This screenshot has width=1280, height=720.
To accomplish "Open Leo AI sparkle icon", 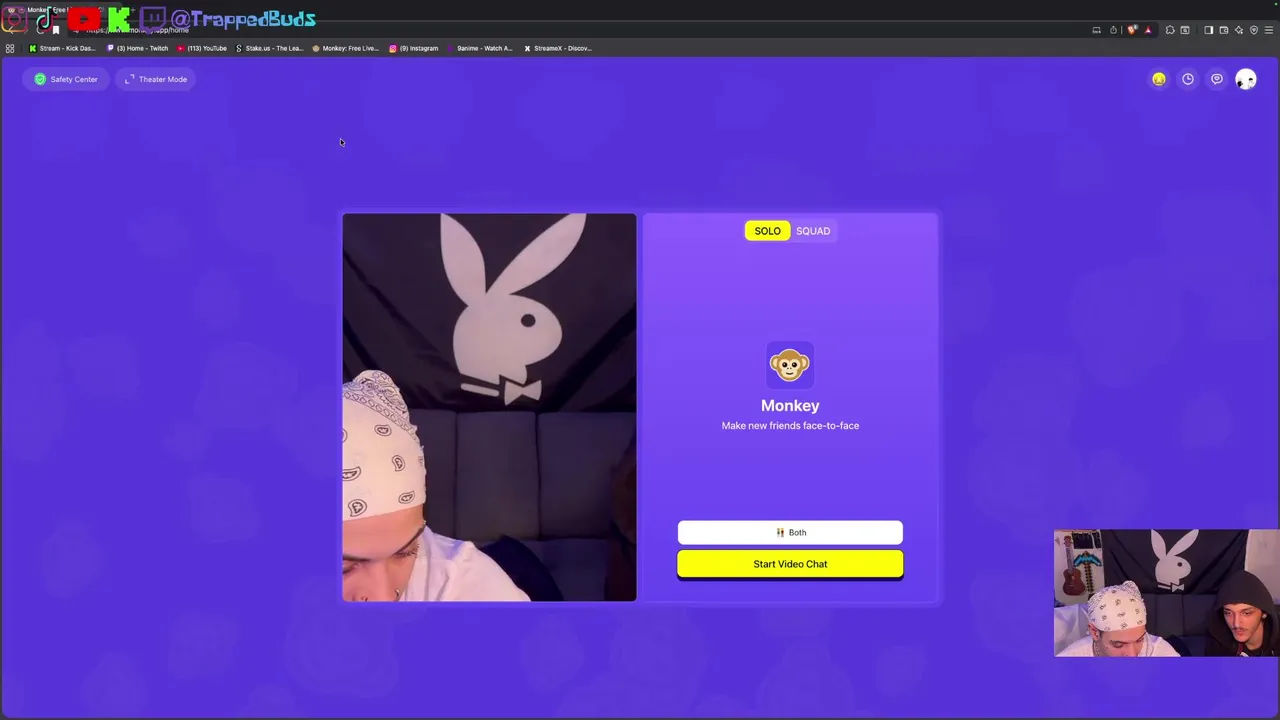I will coord(1239,30).
